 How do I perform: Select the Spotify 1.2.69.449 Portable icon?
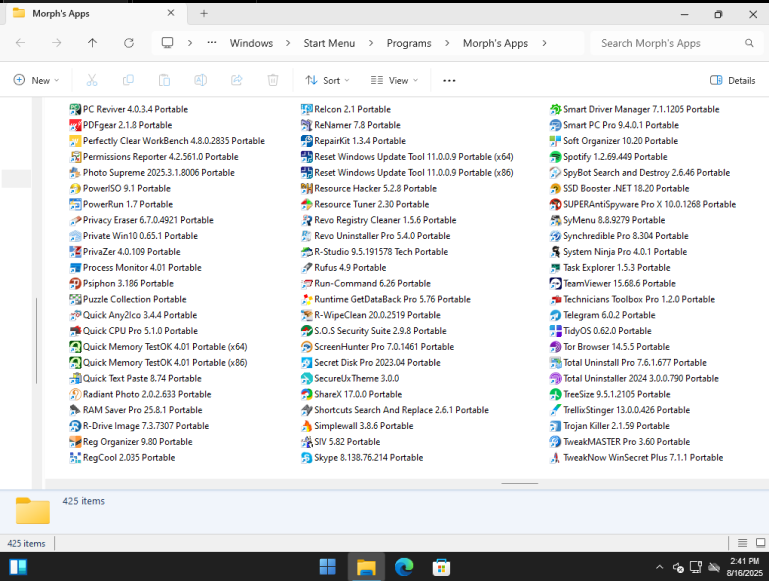tap(555, 157)
